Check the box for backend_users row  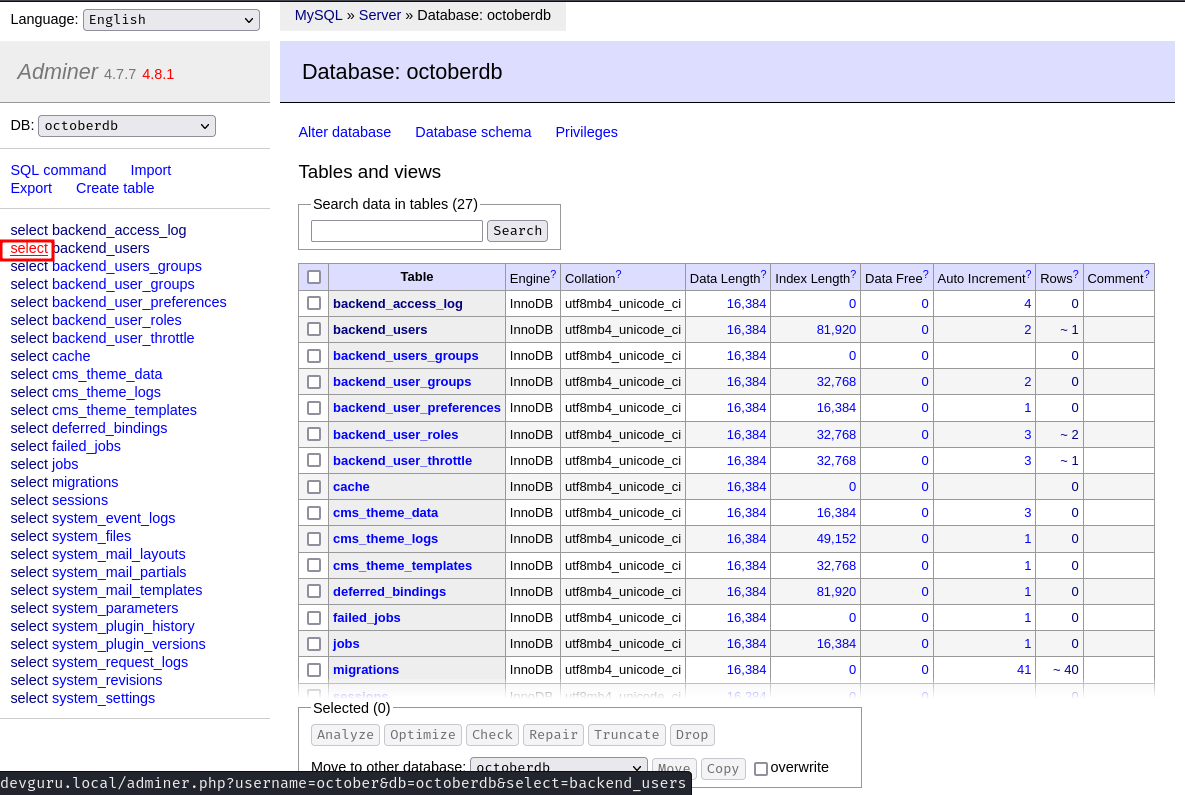point(314,329)
